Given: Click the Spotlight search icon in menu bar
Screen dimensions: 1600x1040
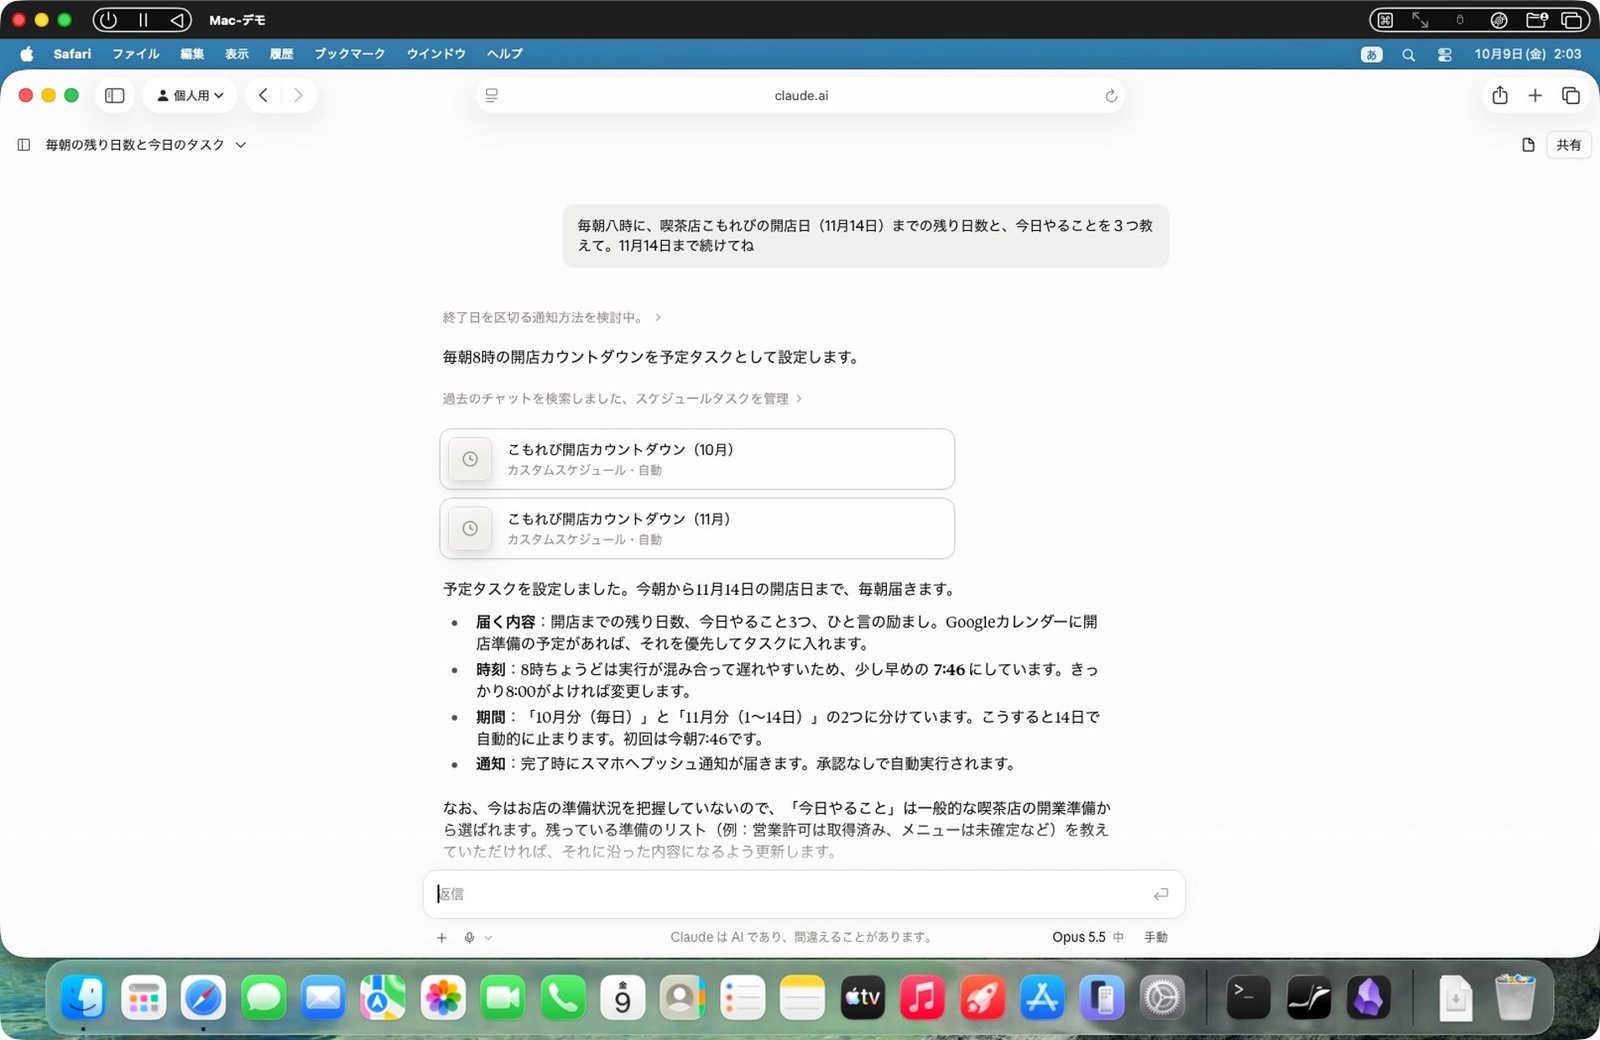Looking at the screenshot, I should [1408, 55].
